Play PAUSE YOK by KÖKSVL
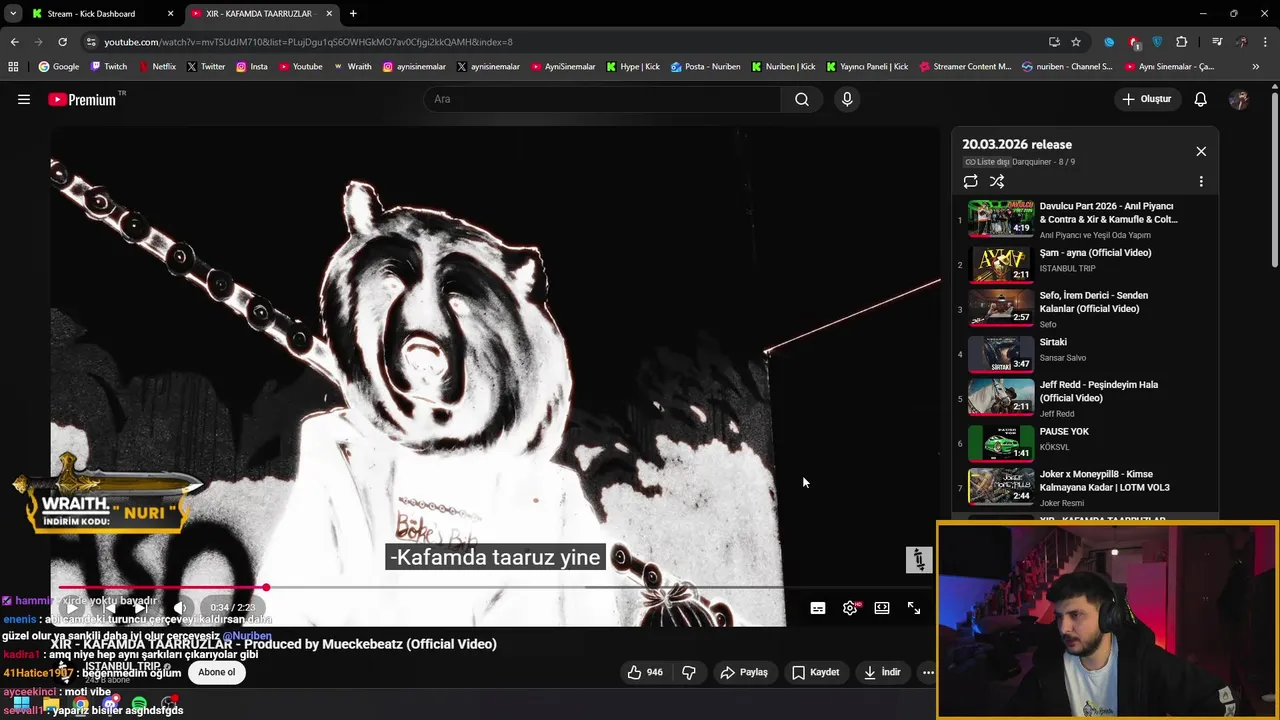The image size is (1280, 720). point(1084,443)
